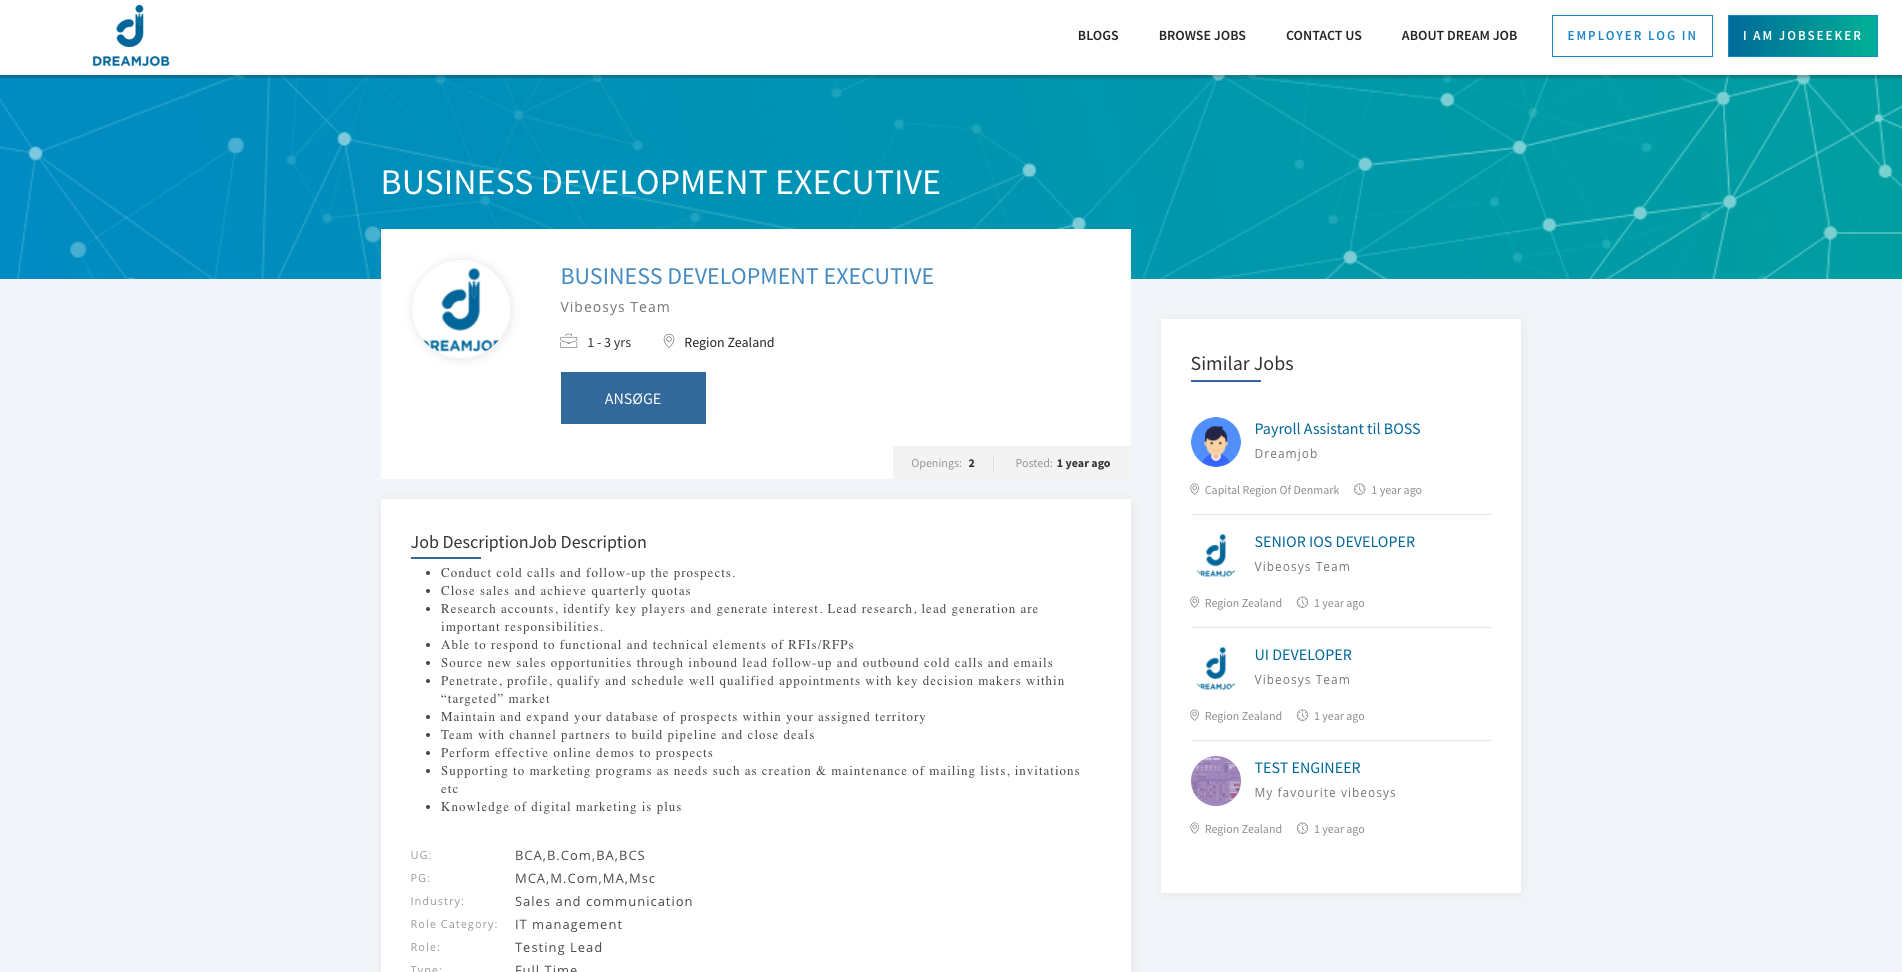The height and width of the screenshot is (972, 1902).
Task: Click the DreamJob logo in header
Action: pyautogui.click(x=131, y=36)
